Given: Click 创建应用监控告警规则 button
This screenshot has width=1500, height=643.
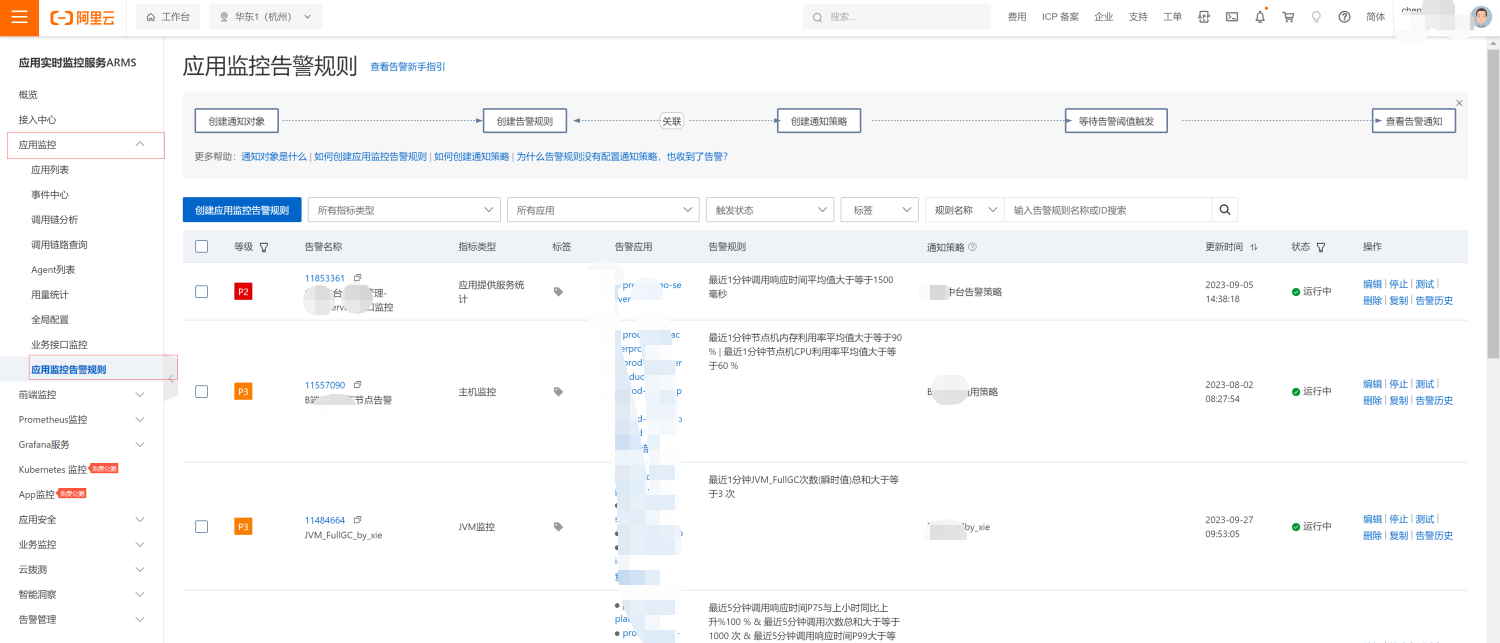Looking at the screenshot, I should (x=242, y=210).
